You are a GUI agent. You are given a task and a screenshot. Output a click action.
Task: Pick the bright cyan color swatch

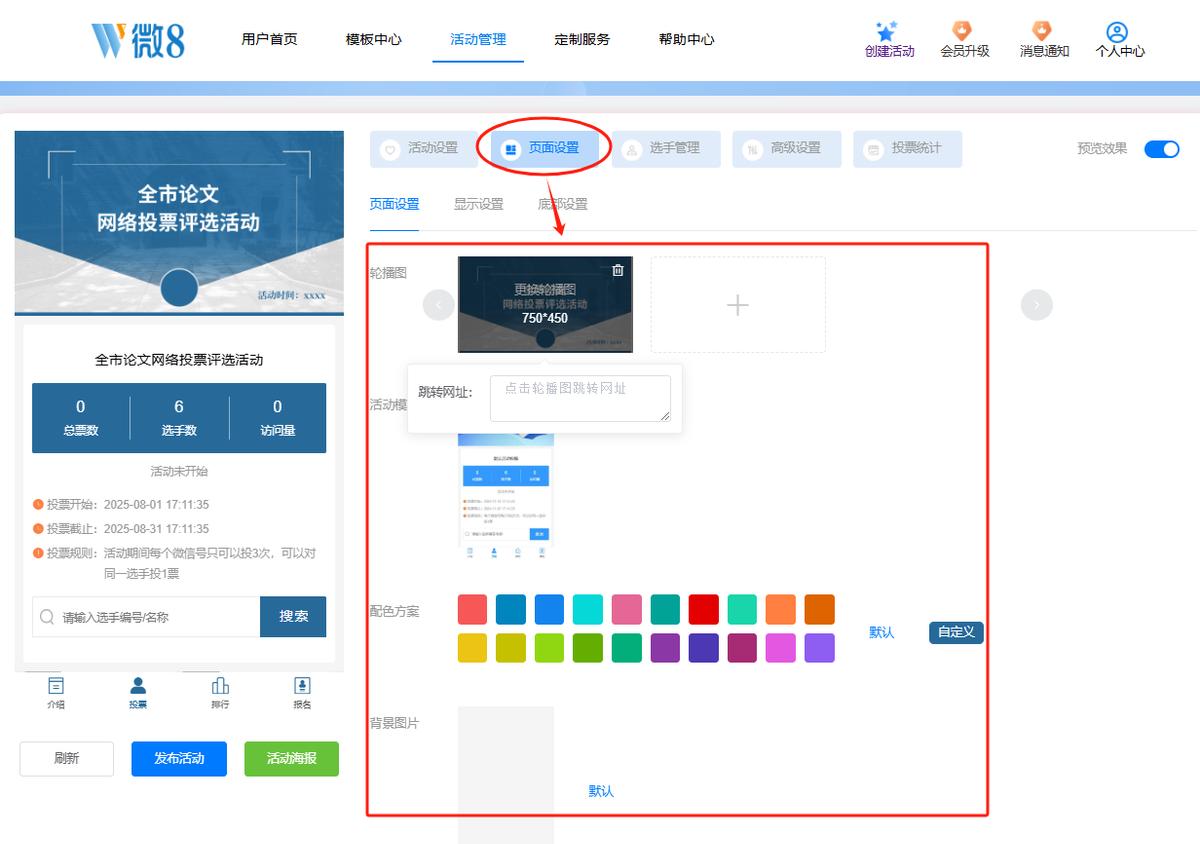pyautogui.click(x=588, y=610)
